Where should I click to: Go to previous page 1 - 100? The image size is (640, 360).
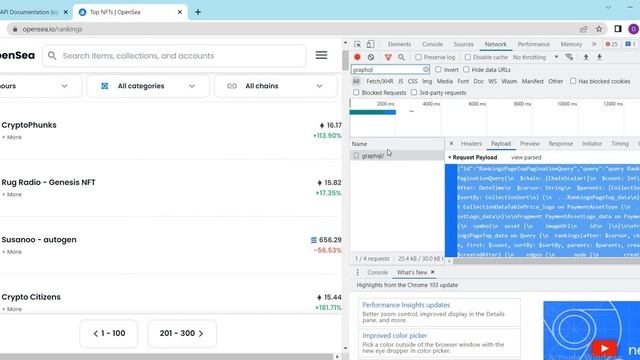pyautogui.click(x=109, y=333)
